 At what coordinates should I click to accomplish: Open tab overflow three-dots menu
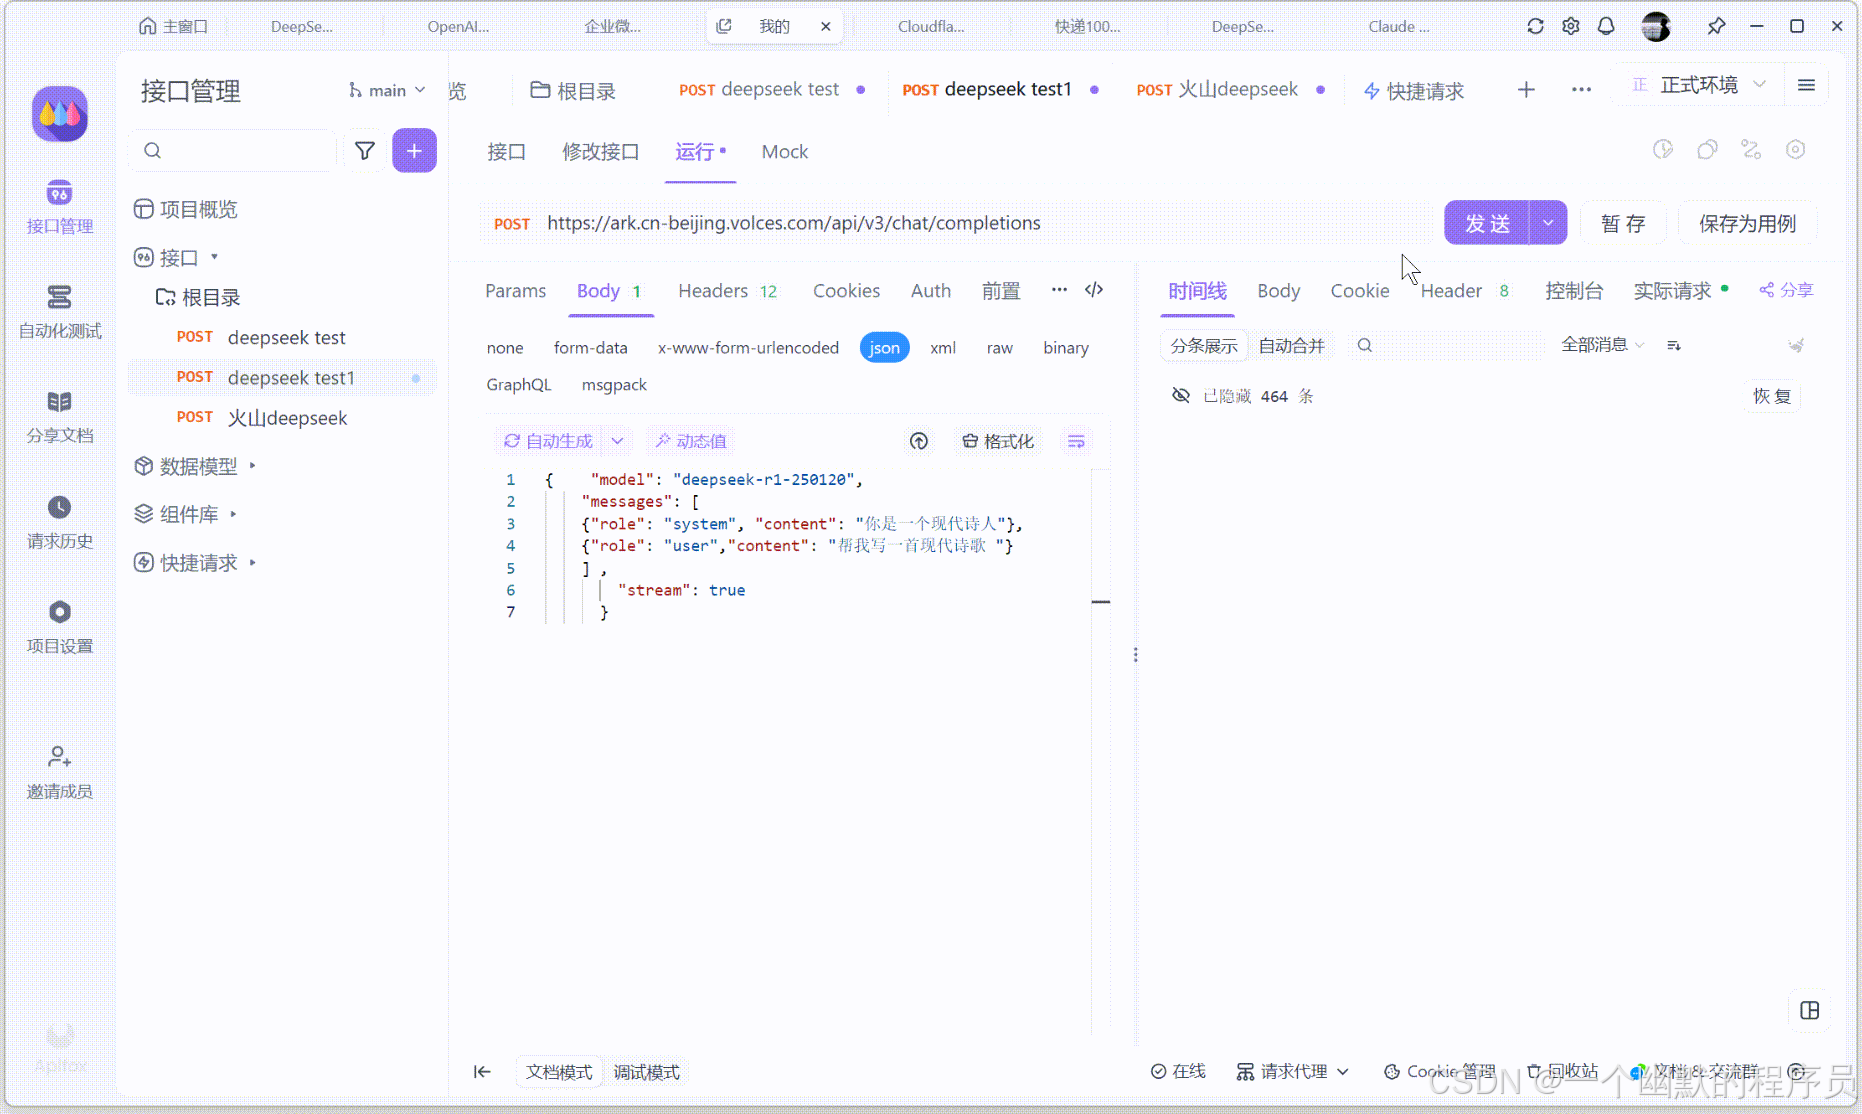[1581, 90]
